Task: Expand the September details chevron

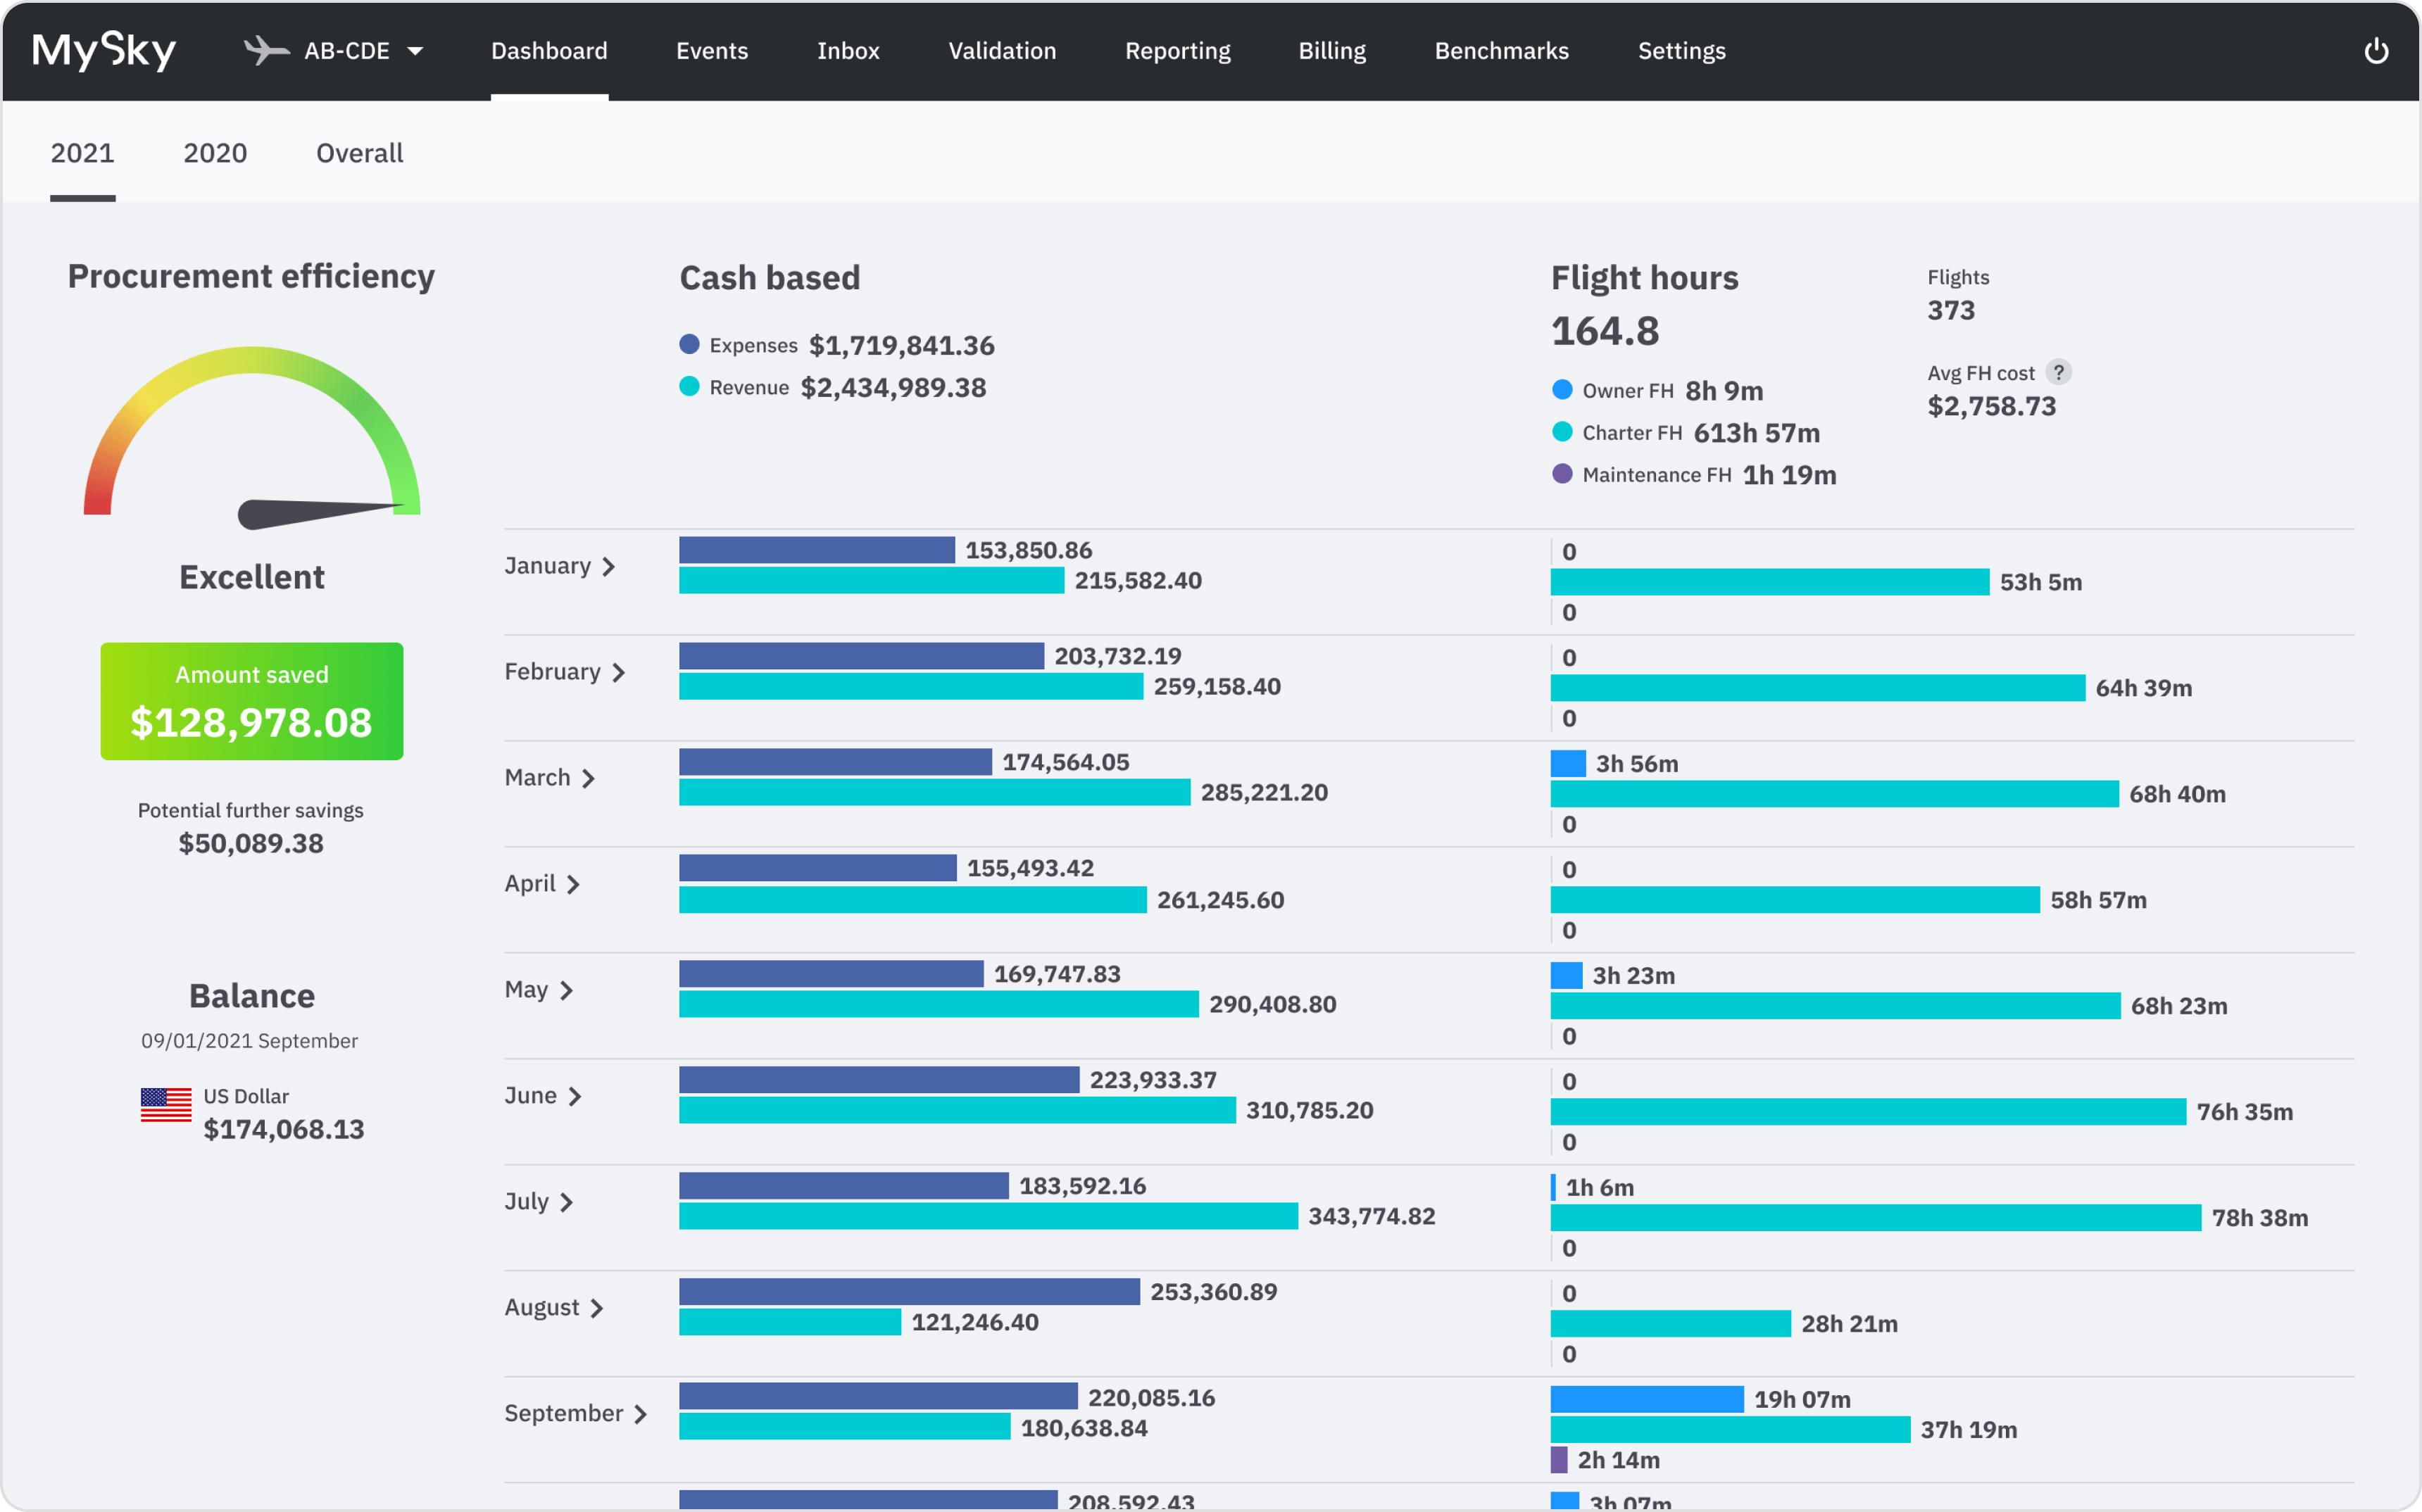Action: click(x=641, y=1413)
